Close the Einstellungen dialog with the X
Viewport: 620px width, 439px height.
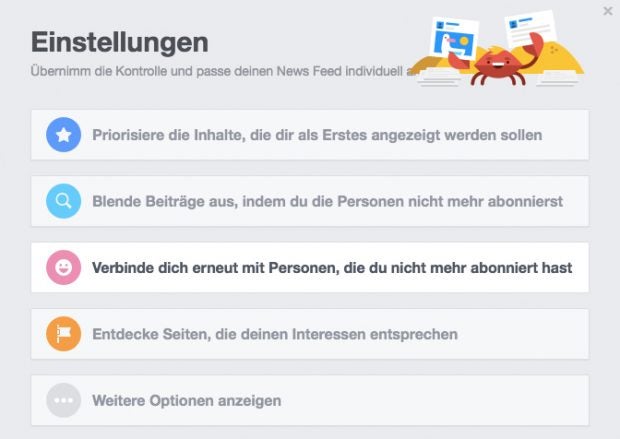click(608, 11)
